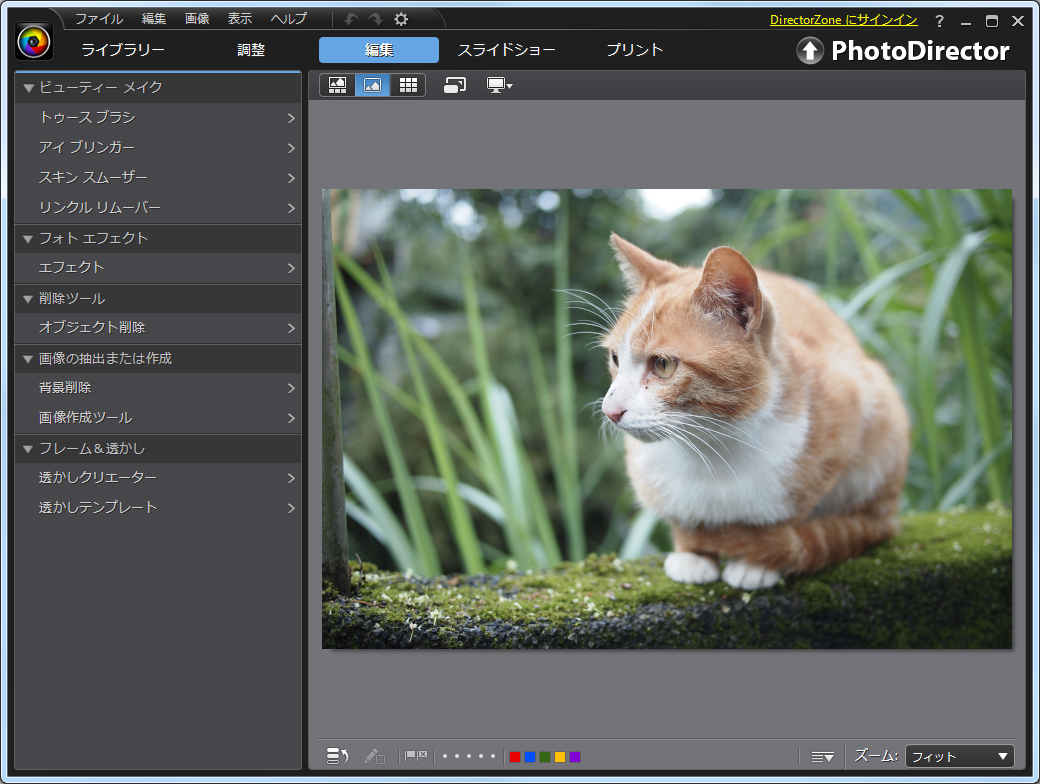
Task: Click the adjustment history icon
Action: coord(337,756)
